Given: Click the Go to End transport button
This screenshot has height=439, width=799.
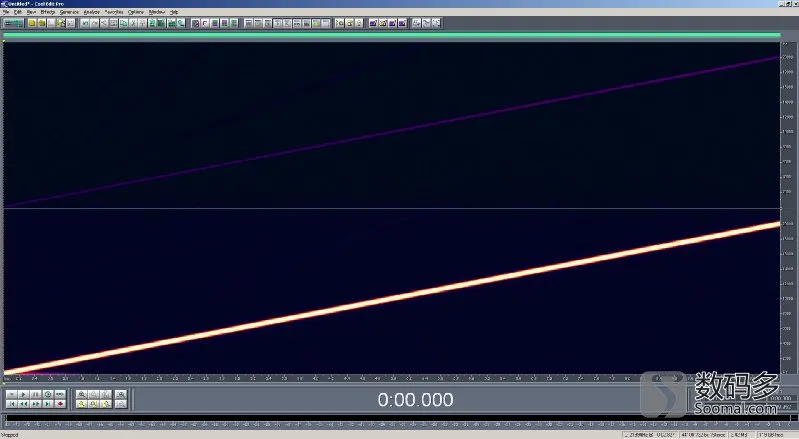Looking at the screenshot, I should [x=48, y=404].
